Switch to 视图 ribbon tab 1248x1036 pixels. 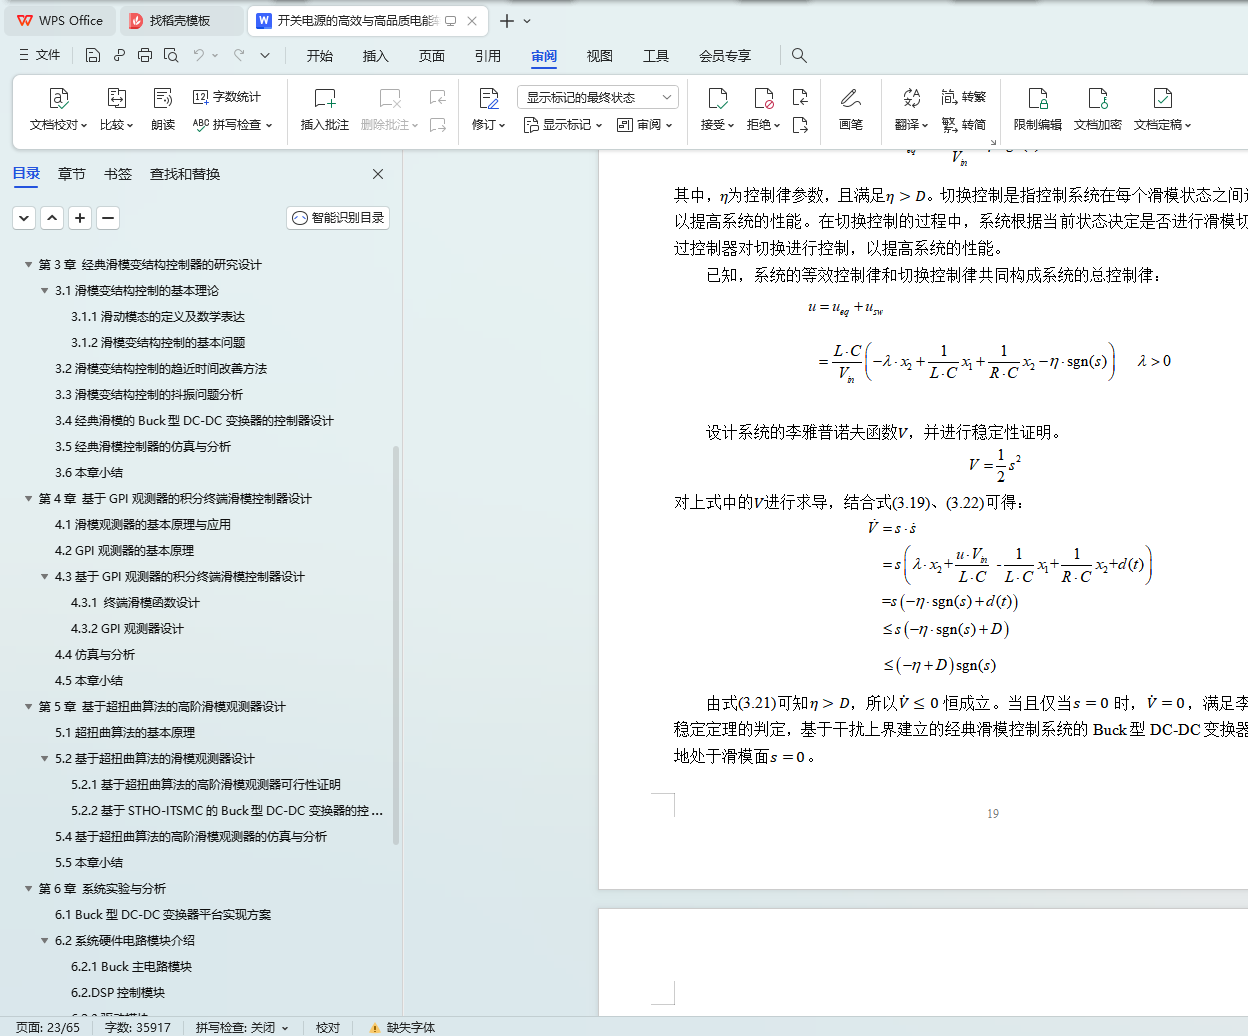pyautogui.click(x=600, y=56)
